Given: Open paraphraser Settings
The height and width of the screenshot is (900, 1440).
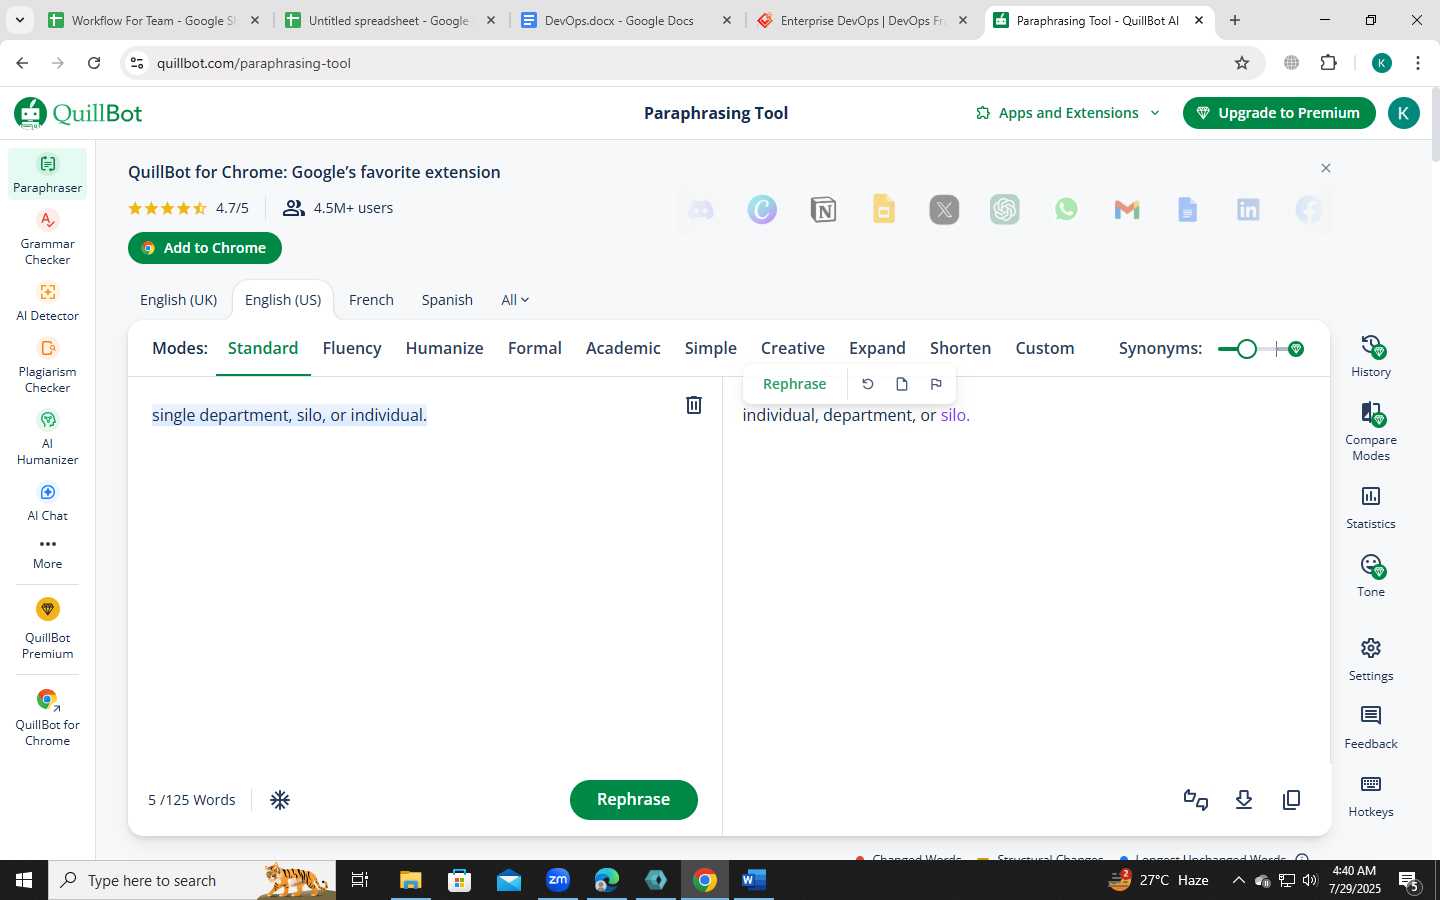Looking at the screenshot, I should tap(1371, 659).
